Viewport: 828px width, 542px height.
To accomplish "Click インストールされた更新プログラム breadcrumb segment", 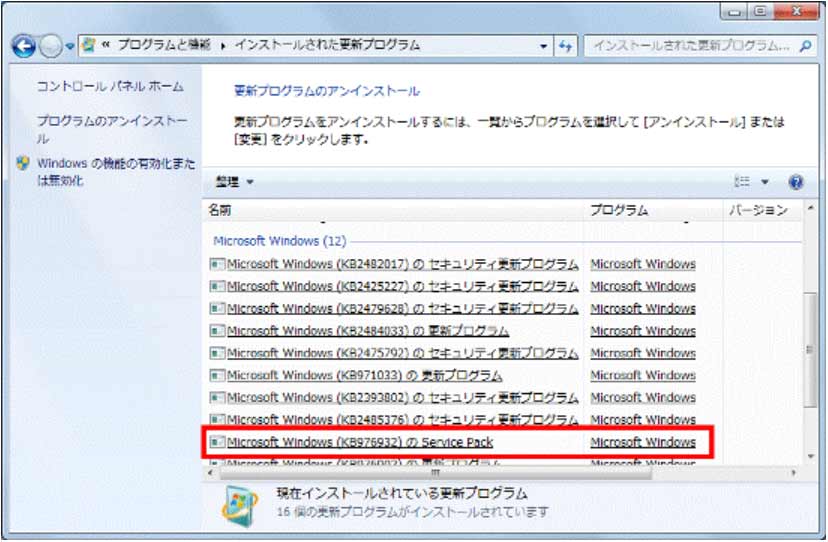I will click(327, 45).
